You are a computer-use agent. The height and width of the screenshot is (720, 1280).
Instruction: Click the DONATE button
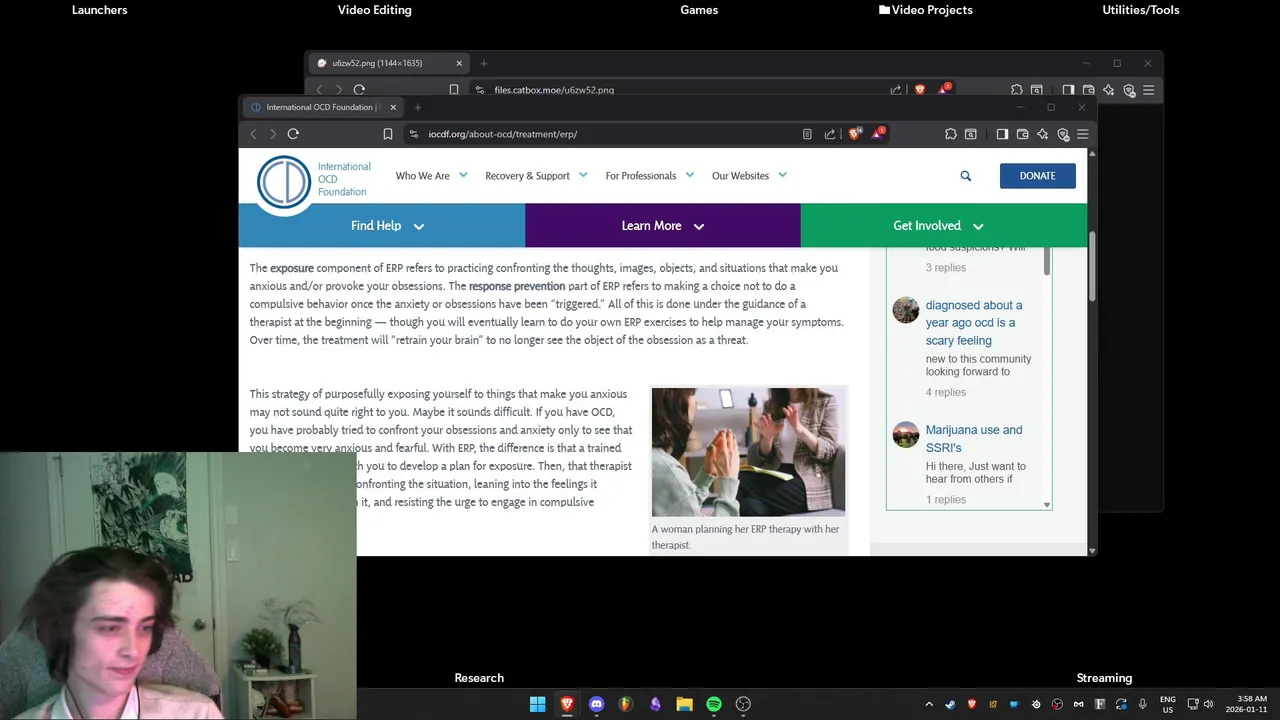pos(1037,176)
